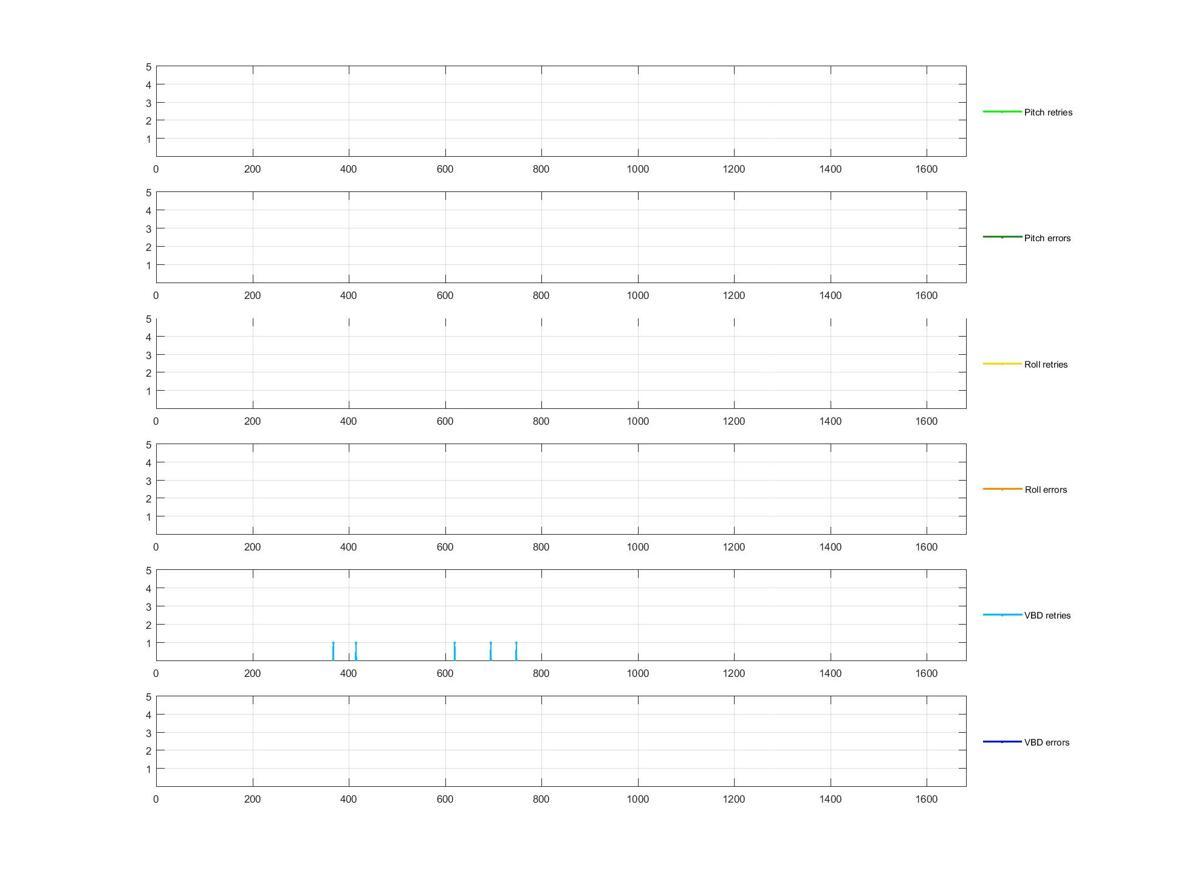
Task: Pick the VBD retries spike near 700
Action: [491, 651]
